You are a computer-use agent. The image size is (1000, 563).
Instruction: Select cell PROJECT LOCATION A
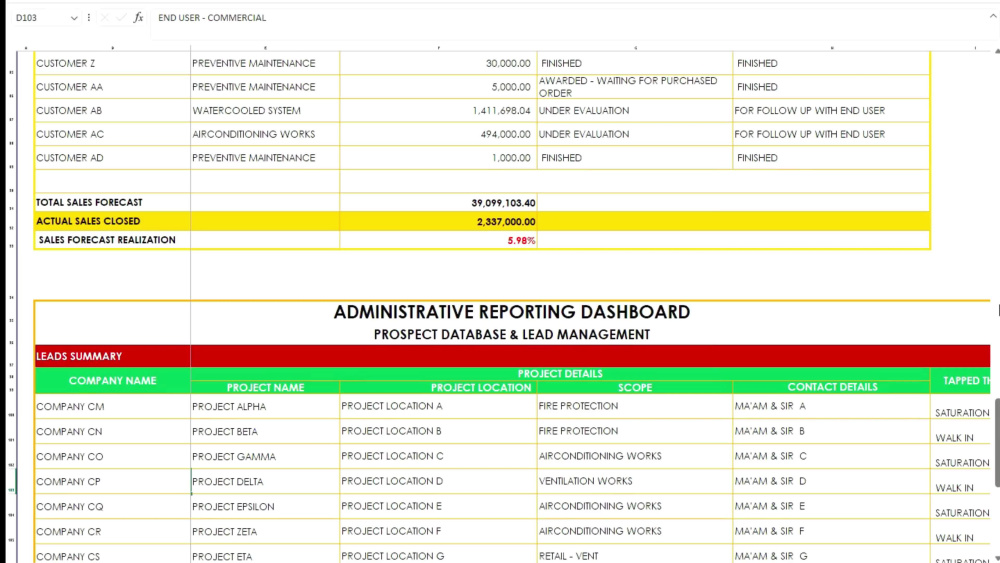click(438, 406)
